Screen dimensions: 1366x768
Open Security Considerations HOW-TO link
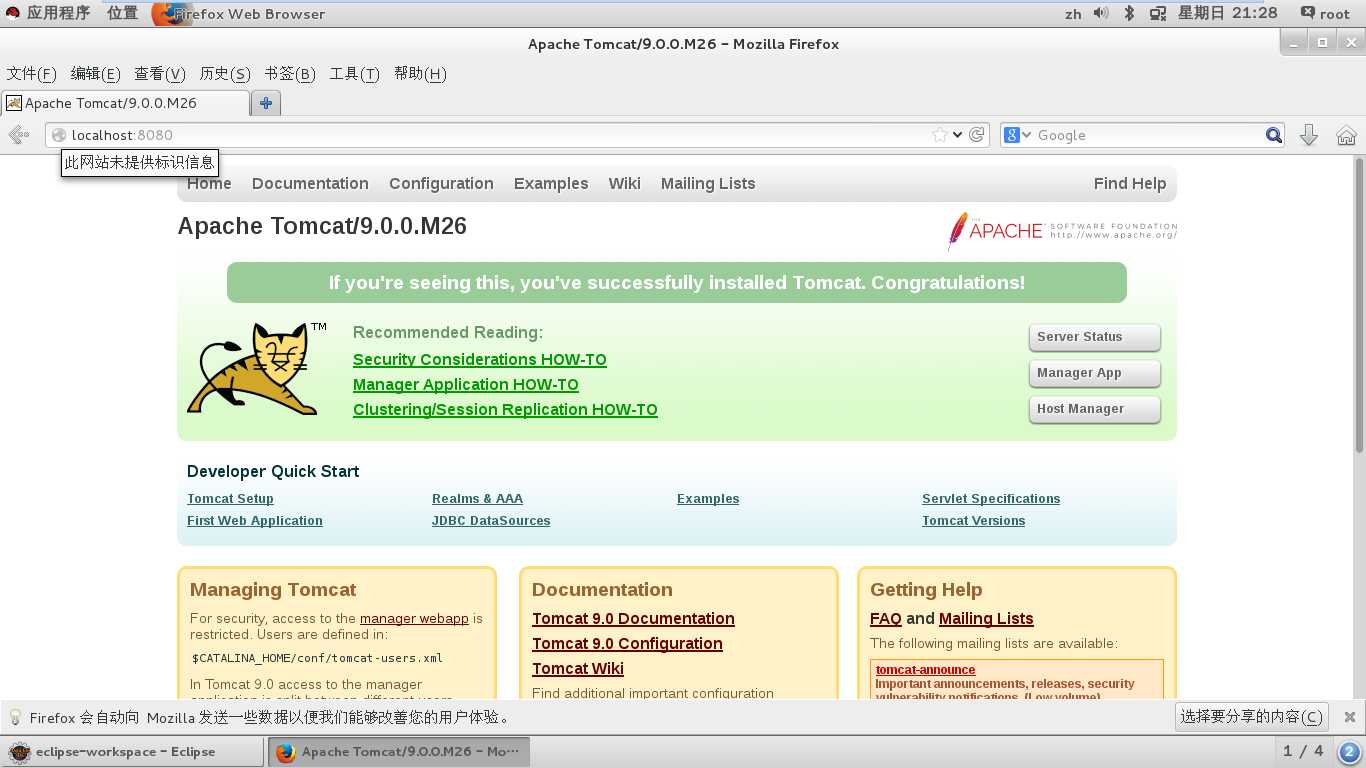point(480,359)
